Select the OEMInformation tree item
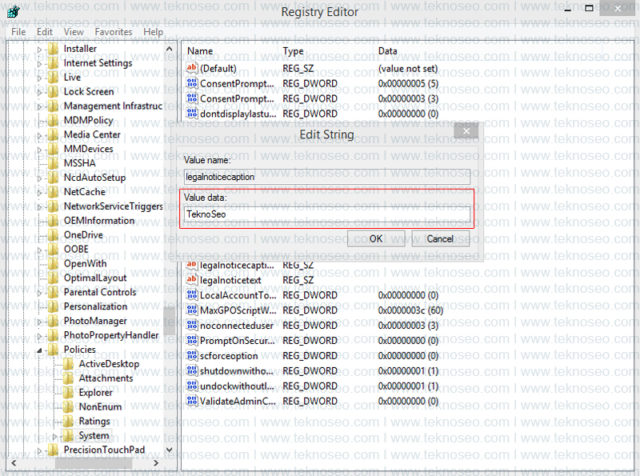Viewport: 640px width, 476px height. tap(99, 221)
